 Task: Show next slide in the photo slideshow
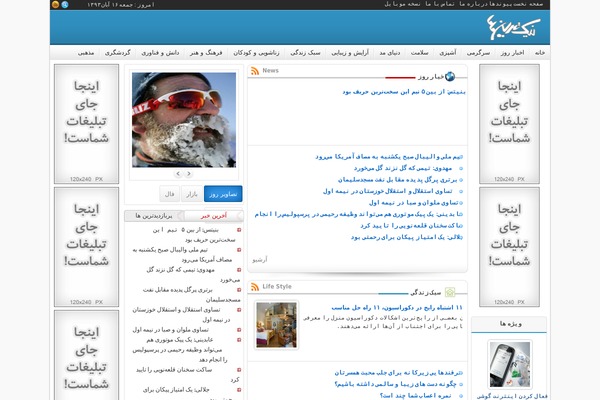click(189, 174)
